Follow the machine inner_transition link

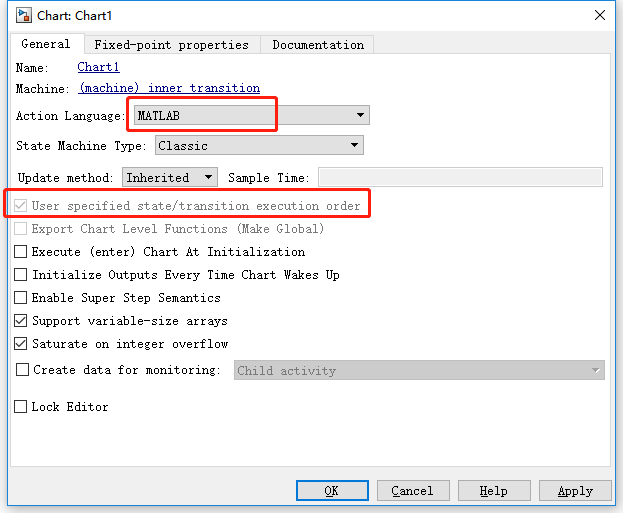(x=169, y=88)
